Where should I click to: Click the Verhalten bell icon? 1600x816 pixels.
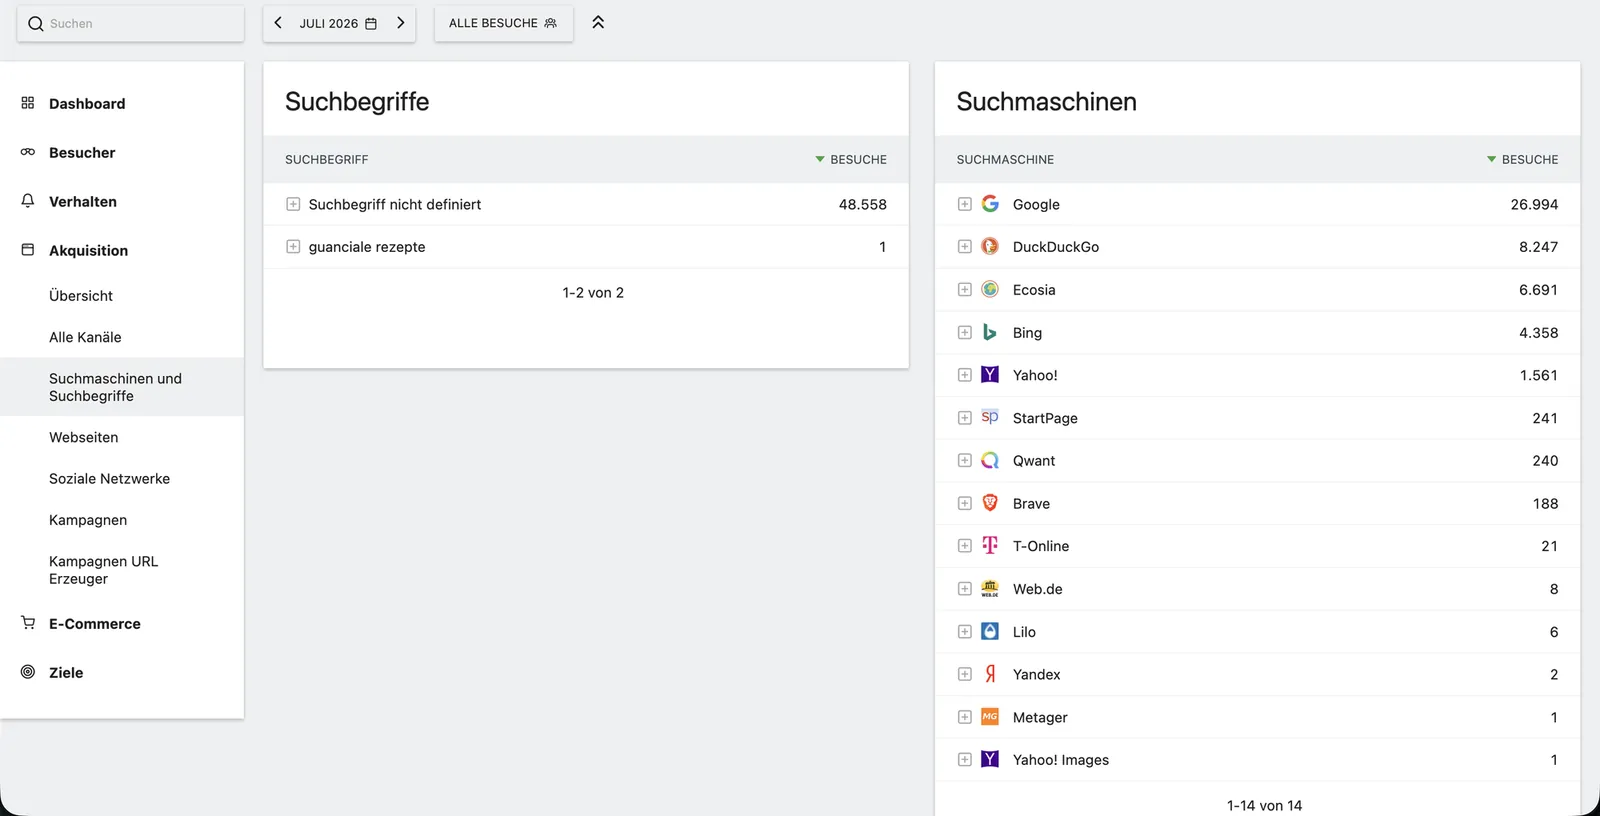(x=28, y=201)
